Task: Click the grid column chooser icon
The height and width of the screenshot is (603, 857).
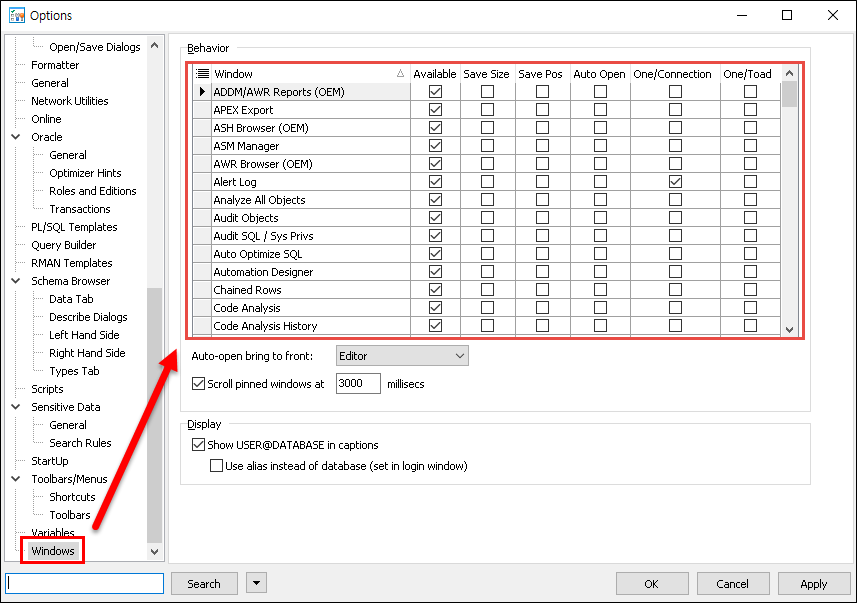Action: point(202,73)
